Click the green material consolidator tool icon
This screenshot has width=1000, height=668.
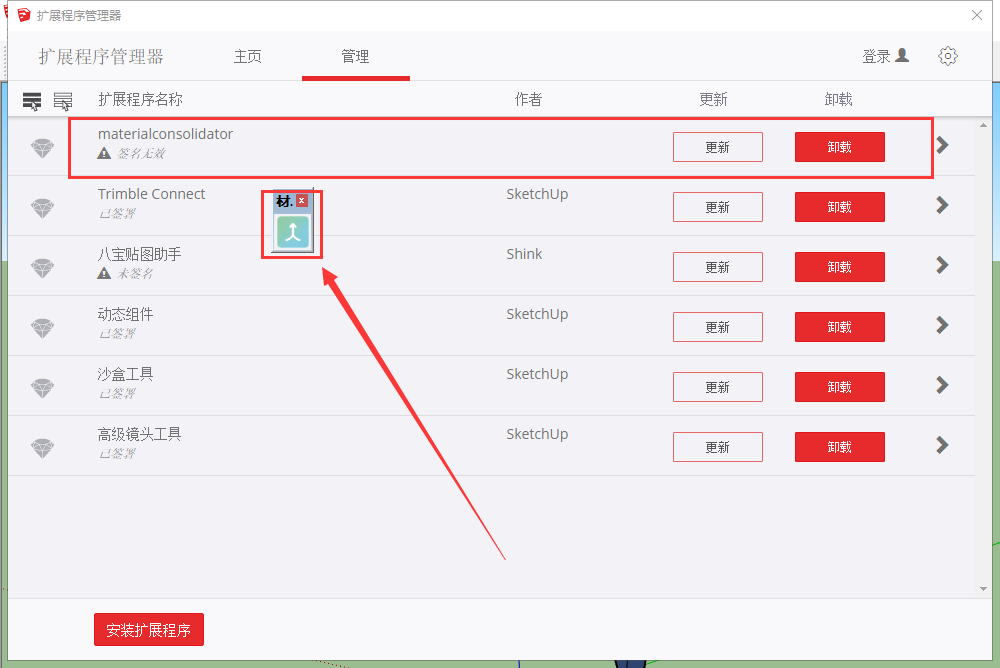(293, 232)
